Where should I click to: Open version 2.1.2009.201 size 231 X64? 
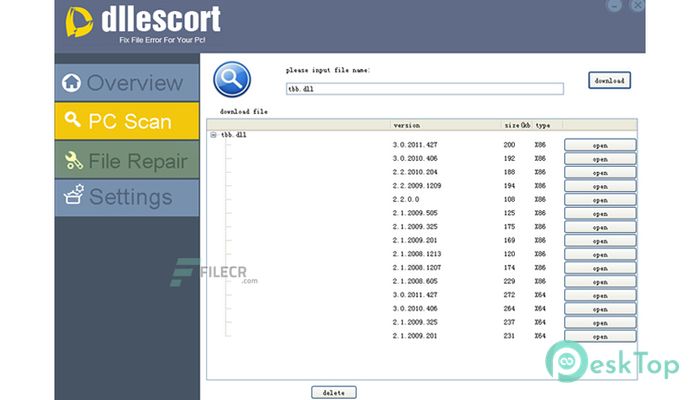600,336
